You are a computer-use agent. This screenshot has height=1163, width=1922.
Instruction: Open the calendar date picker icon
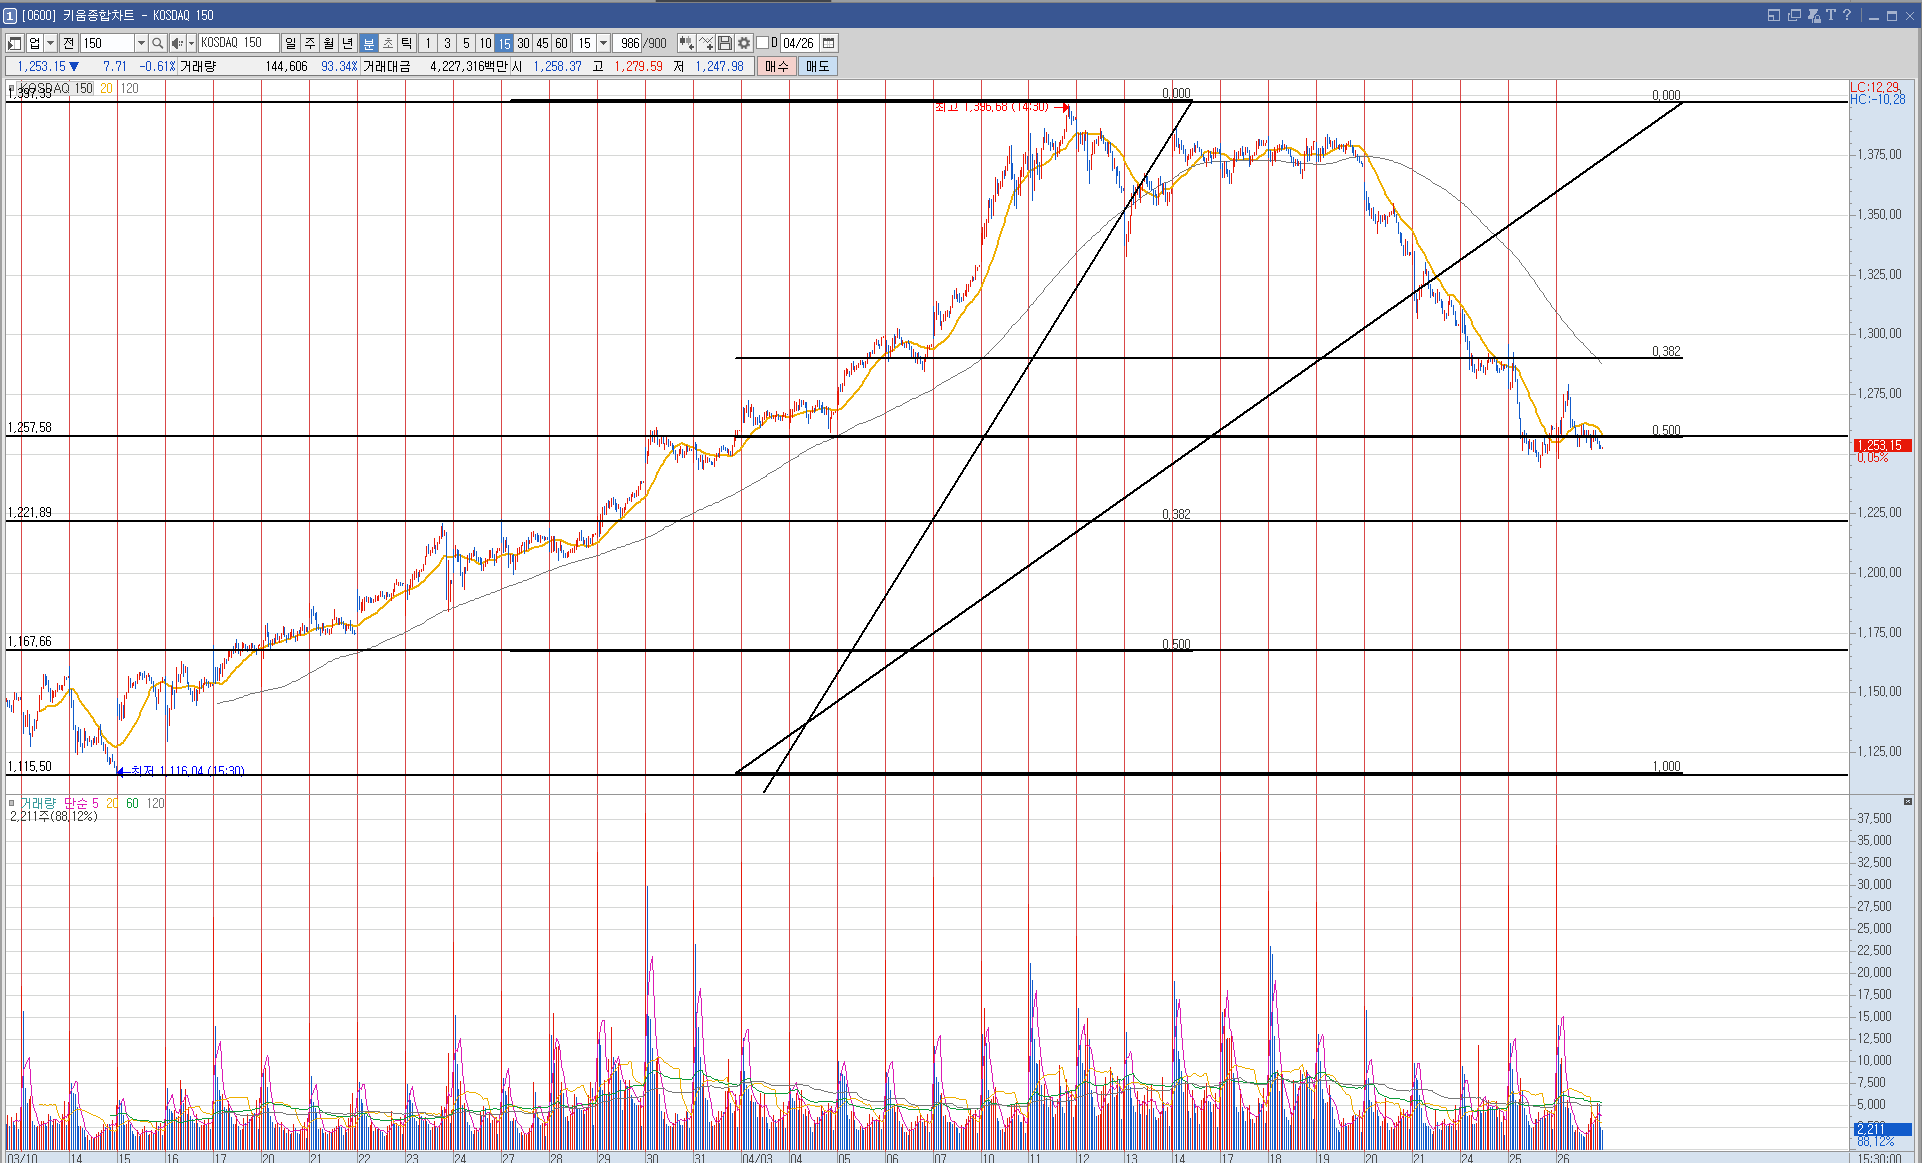829,43
